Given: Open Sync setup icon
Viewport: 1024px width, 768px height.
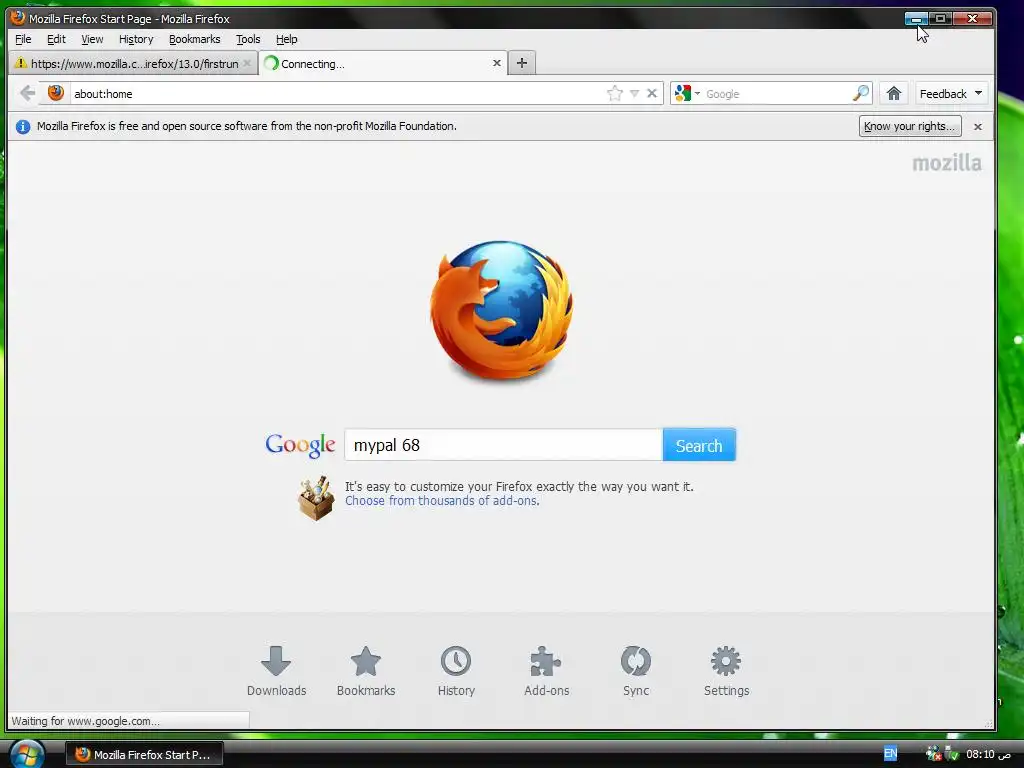Looking at the screenshot, I should pyautogui.click(x=635, y=671).
